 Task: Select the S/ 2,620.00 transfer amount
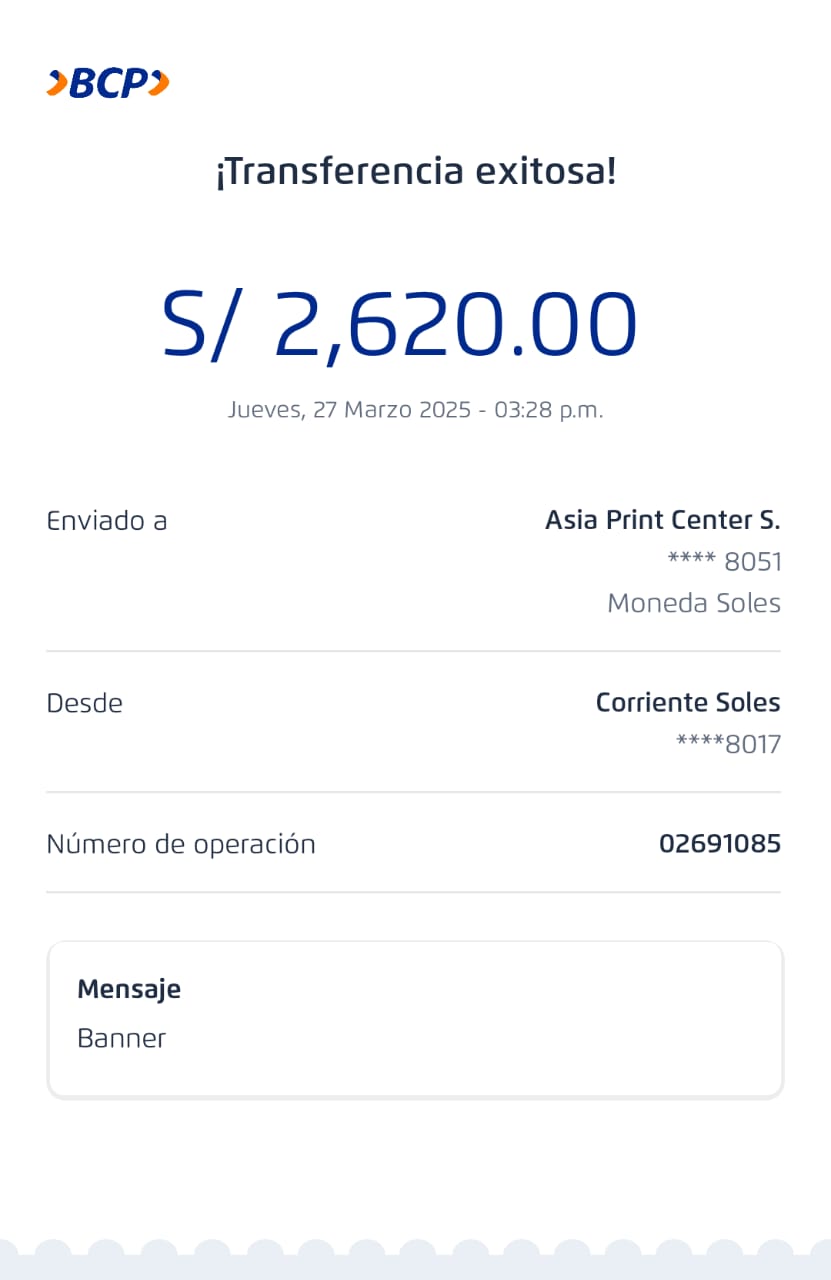[399, 325]
